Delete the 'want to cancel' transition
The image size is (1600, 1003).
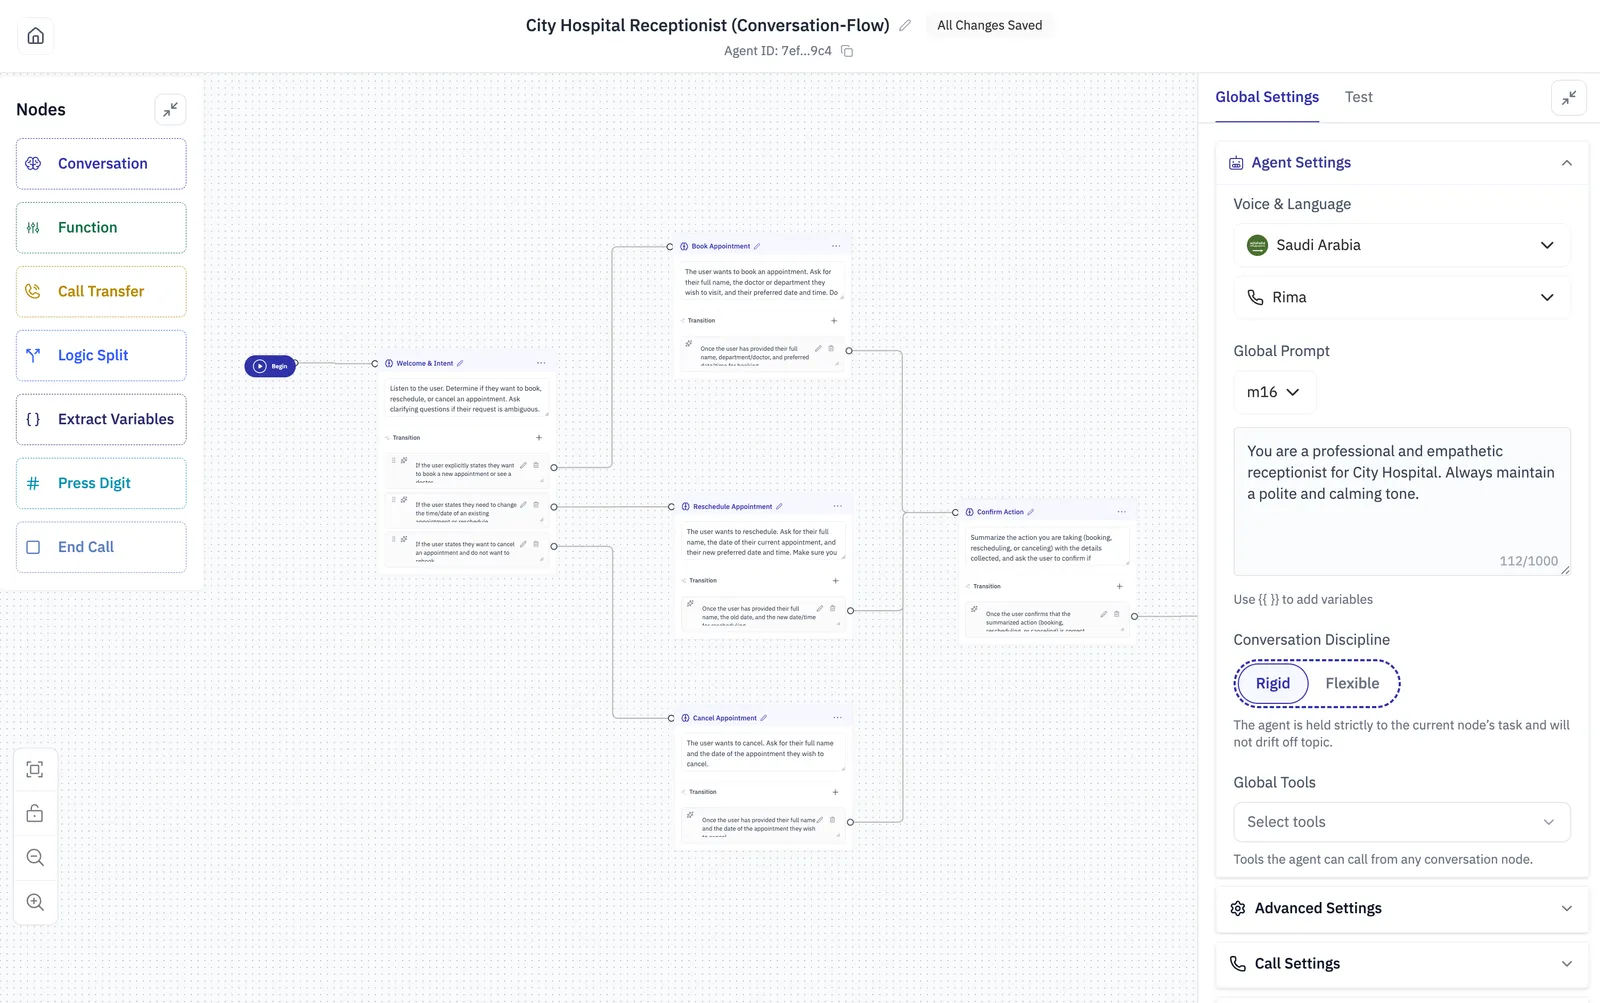pos(536,545)
